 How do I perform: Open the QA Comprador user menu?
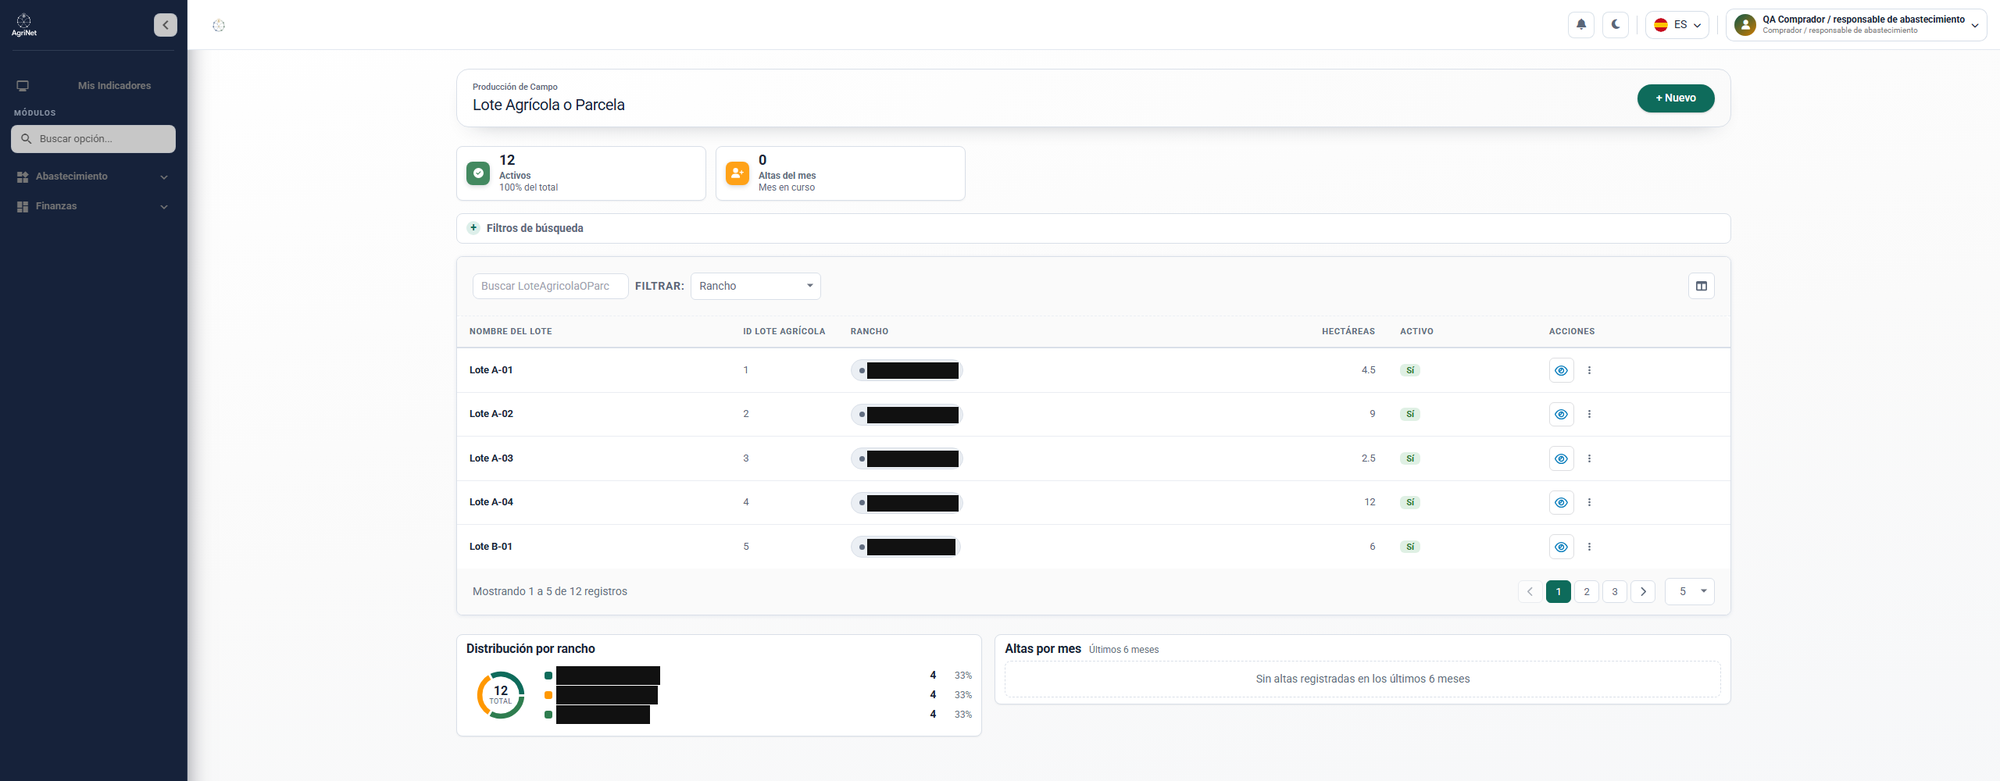pyautogui.click(x=1856, y=25)
